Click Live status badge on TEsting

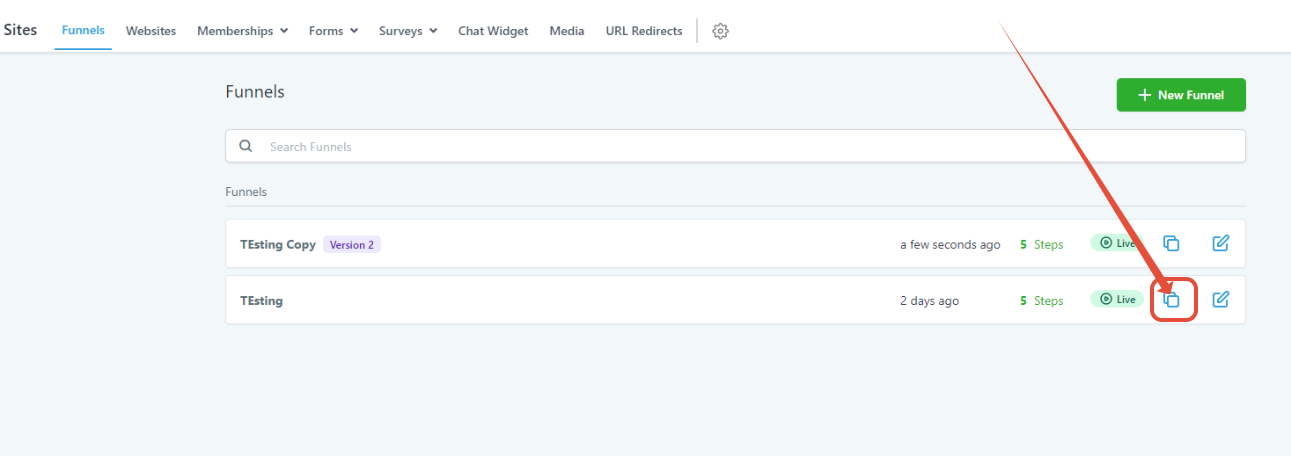click(x=1116, y=299)
